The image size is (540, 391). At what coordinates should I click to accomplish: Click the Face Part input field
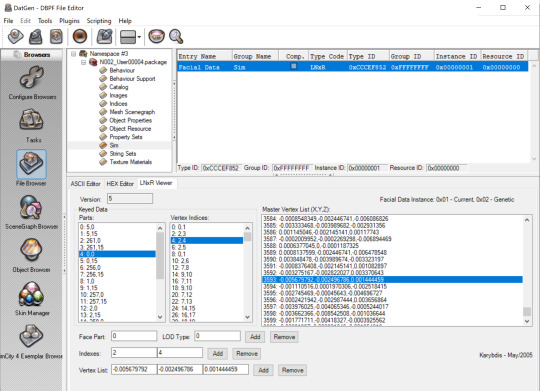pos(134,336)
